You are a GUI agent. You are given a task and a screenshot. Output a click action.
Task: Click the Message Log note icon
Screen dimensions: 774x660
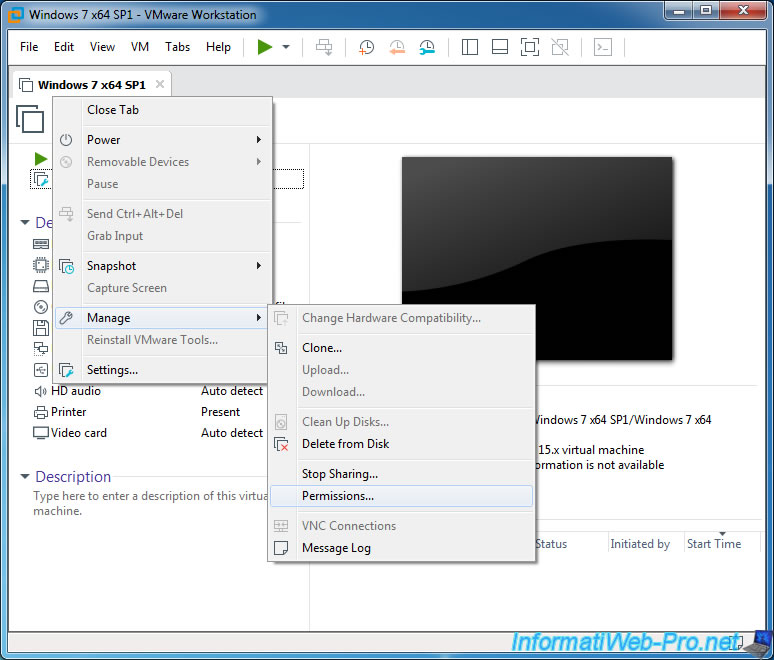point(281,548)
